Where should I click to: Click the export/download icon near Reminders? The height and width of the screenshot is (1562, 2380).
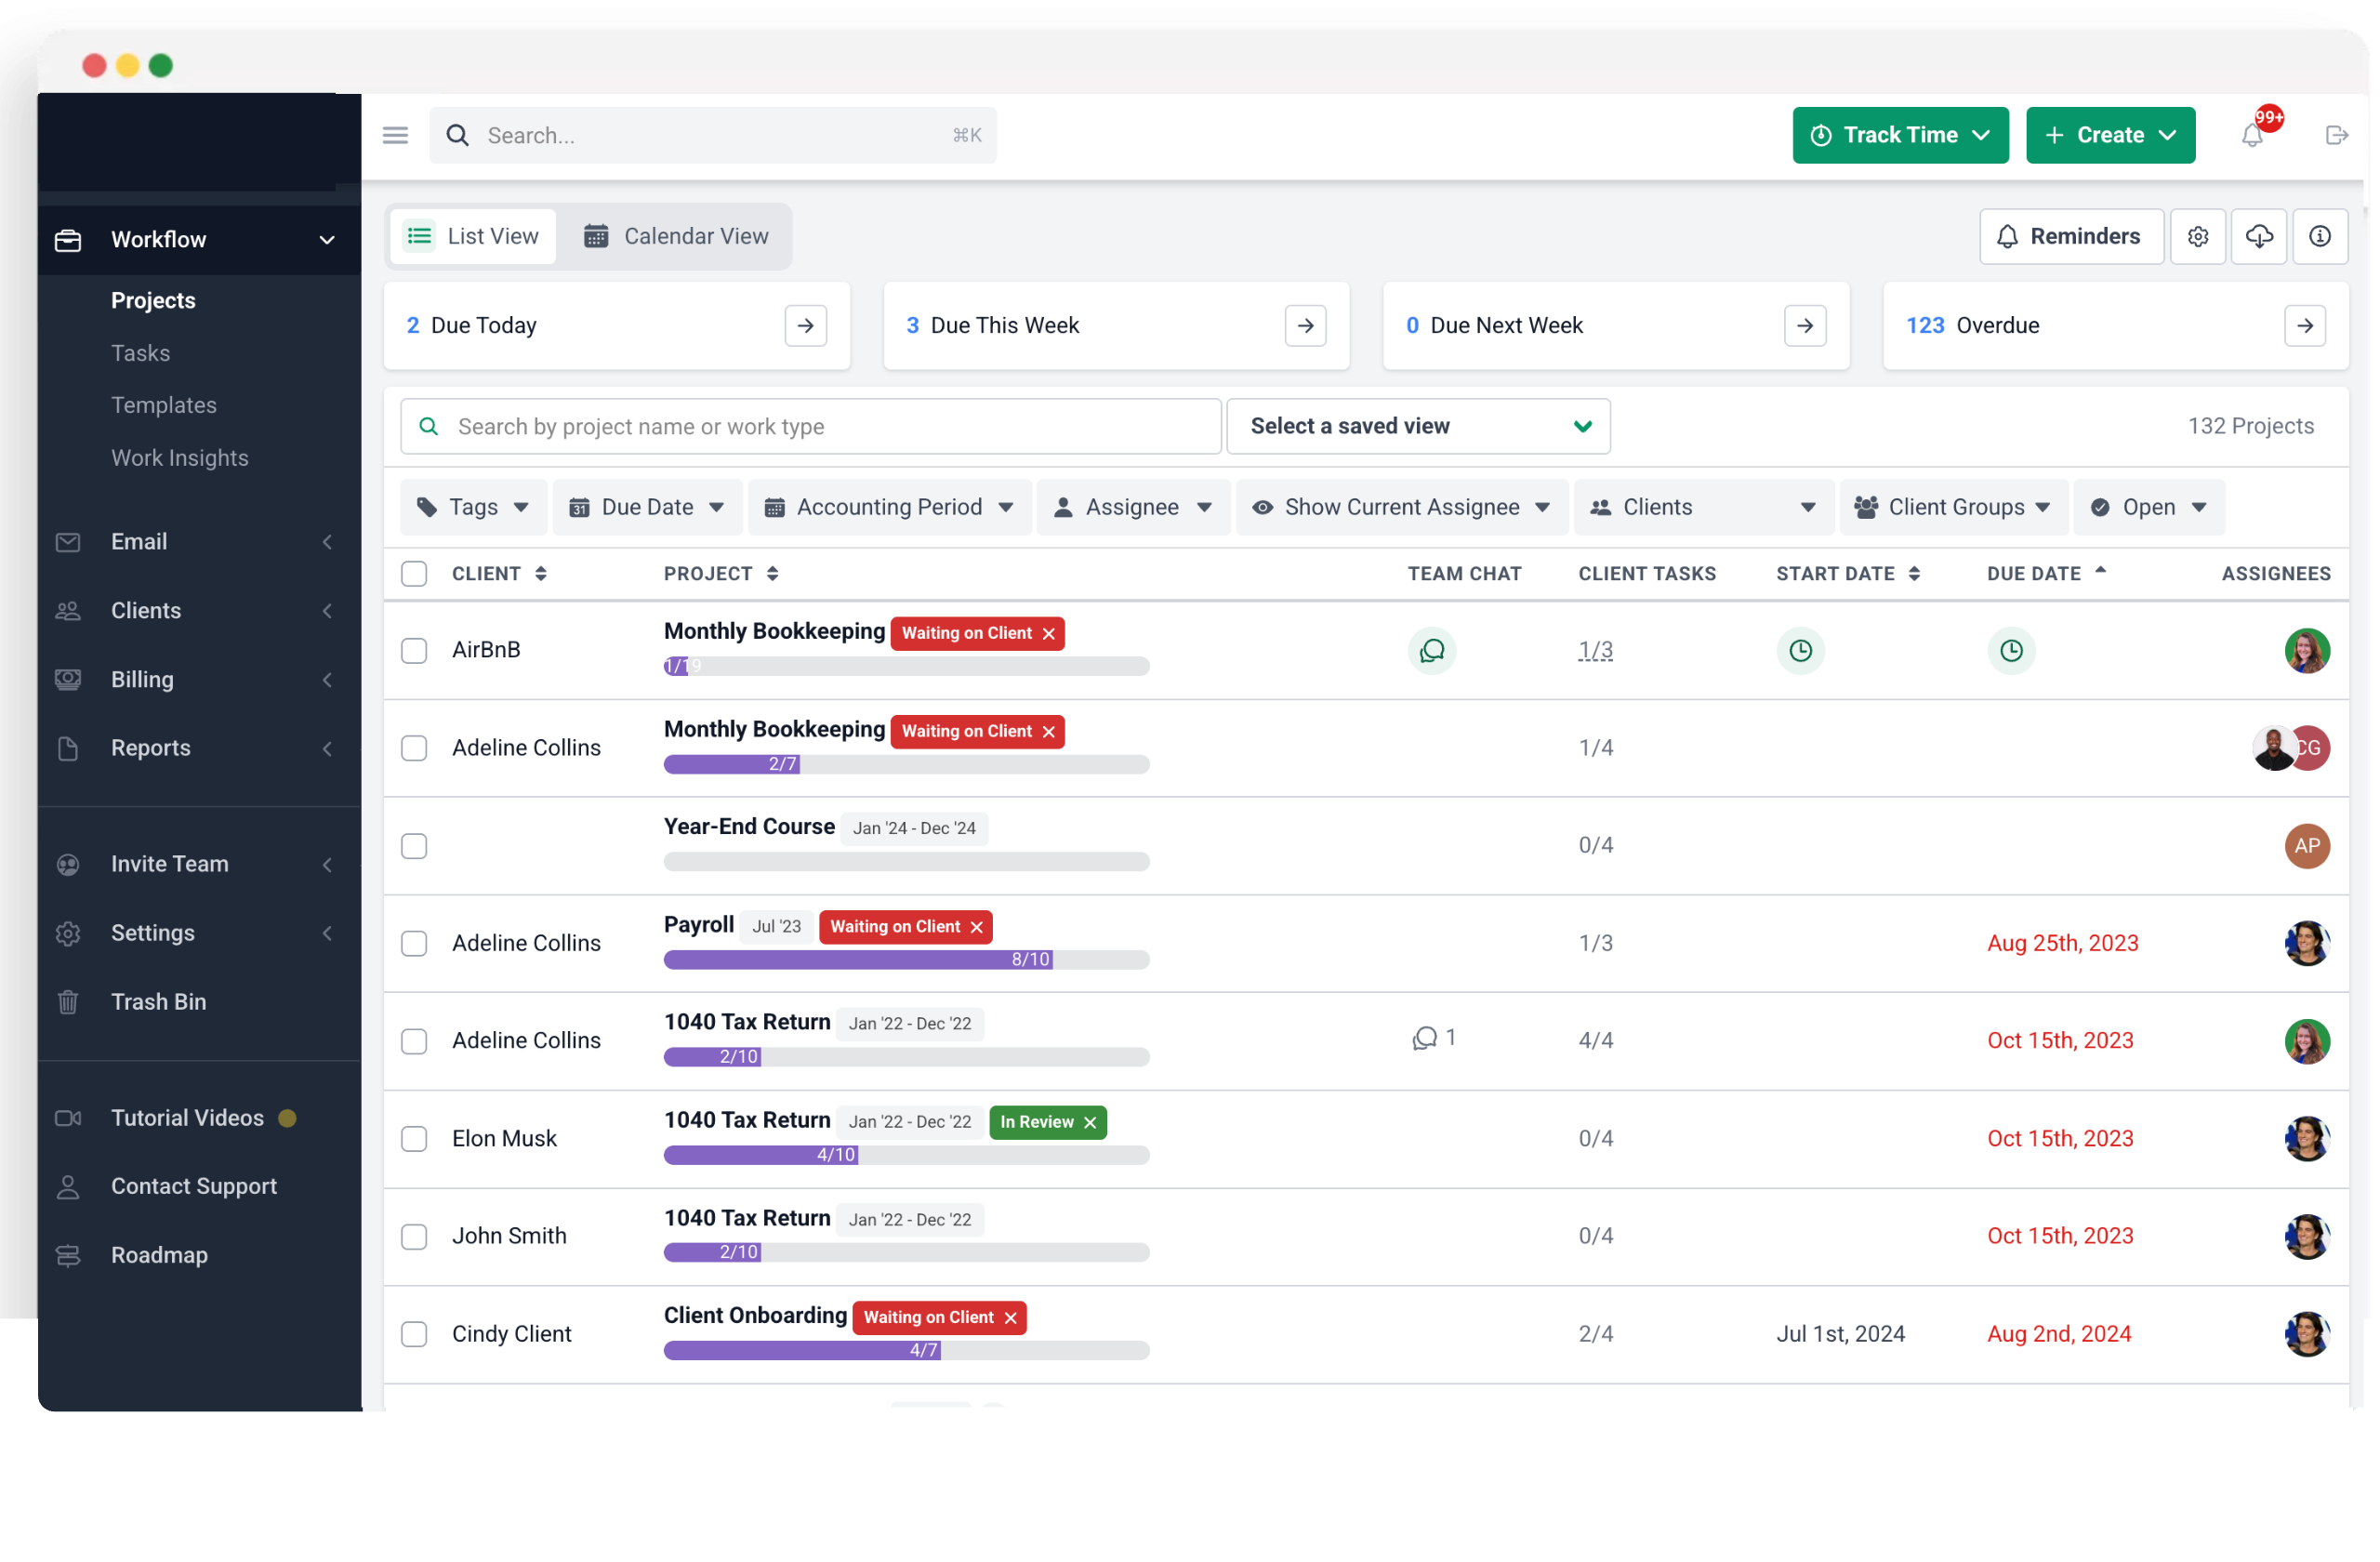tap(2260, 236)
